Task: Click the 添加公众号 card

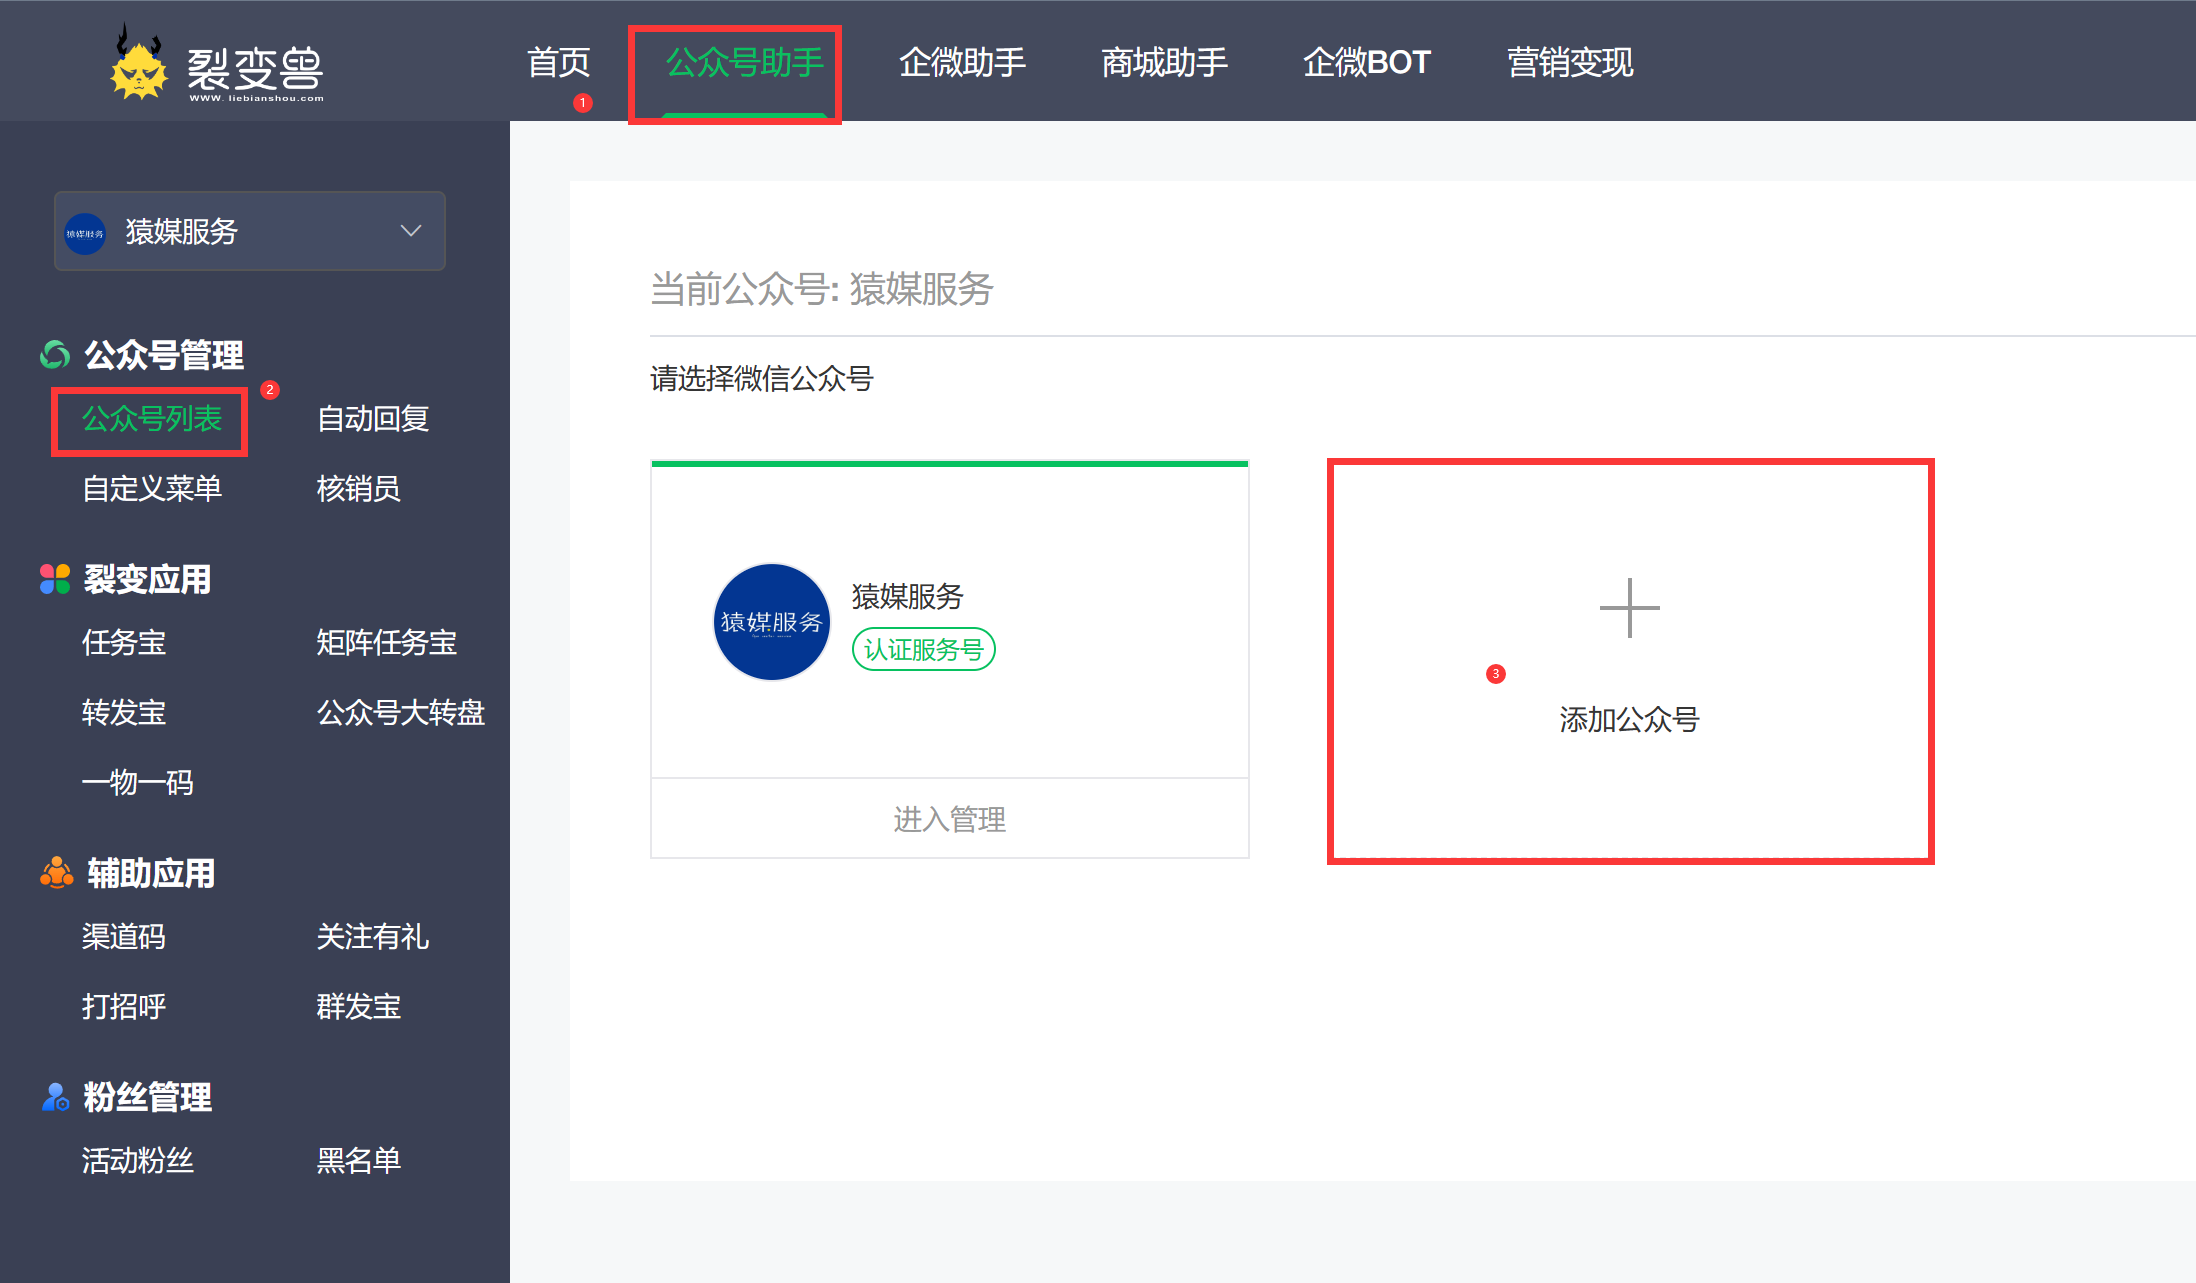Action: (1629, 719)
